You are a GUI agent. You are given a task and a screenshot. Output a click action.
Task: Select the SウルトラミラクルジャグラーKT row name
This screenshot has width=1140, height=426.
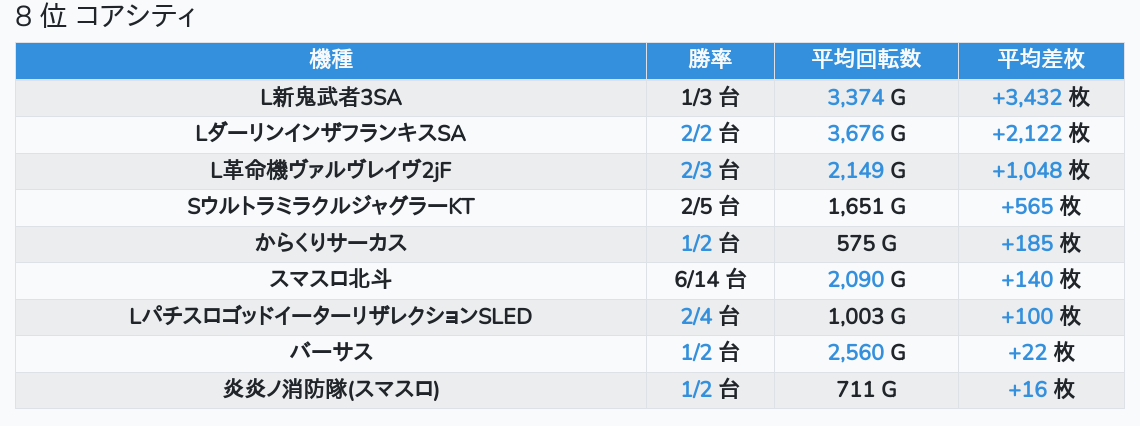coord(331,207)
